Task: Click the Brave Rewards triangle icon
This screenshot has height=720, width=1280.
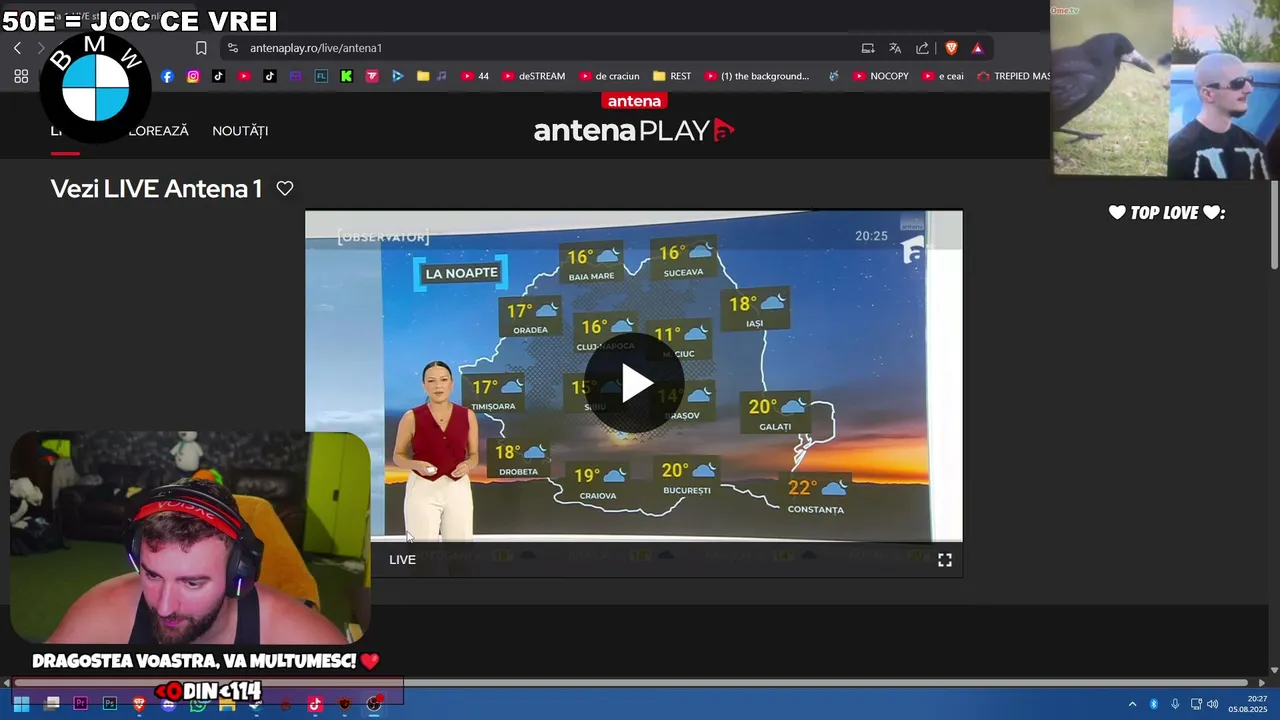Action: (x=977, y=48)
